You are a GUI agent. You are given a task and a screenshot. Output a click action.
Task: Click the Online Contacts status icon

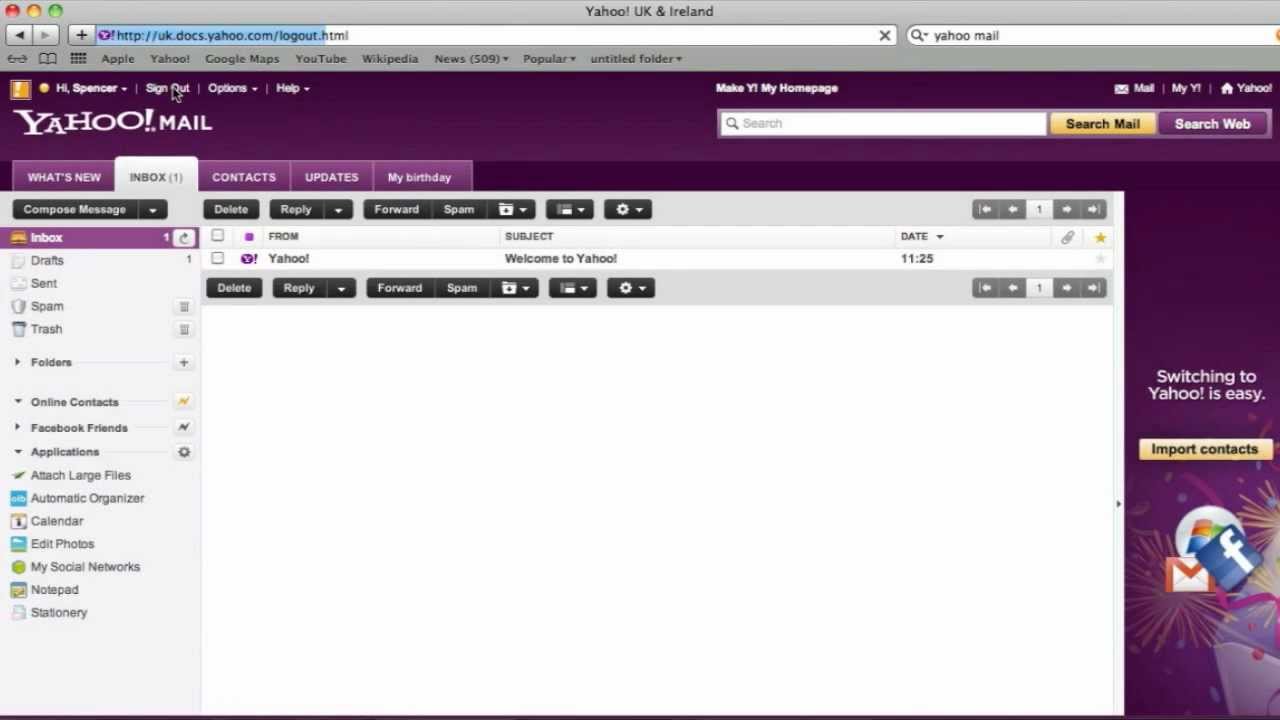183,402
